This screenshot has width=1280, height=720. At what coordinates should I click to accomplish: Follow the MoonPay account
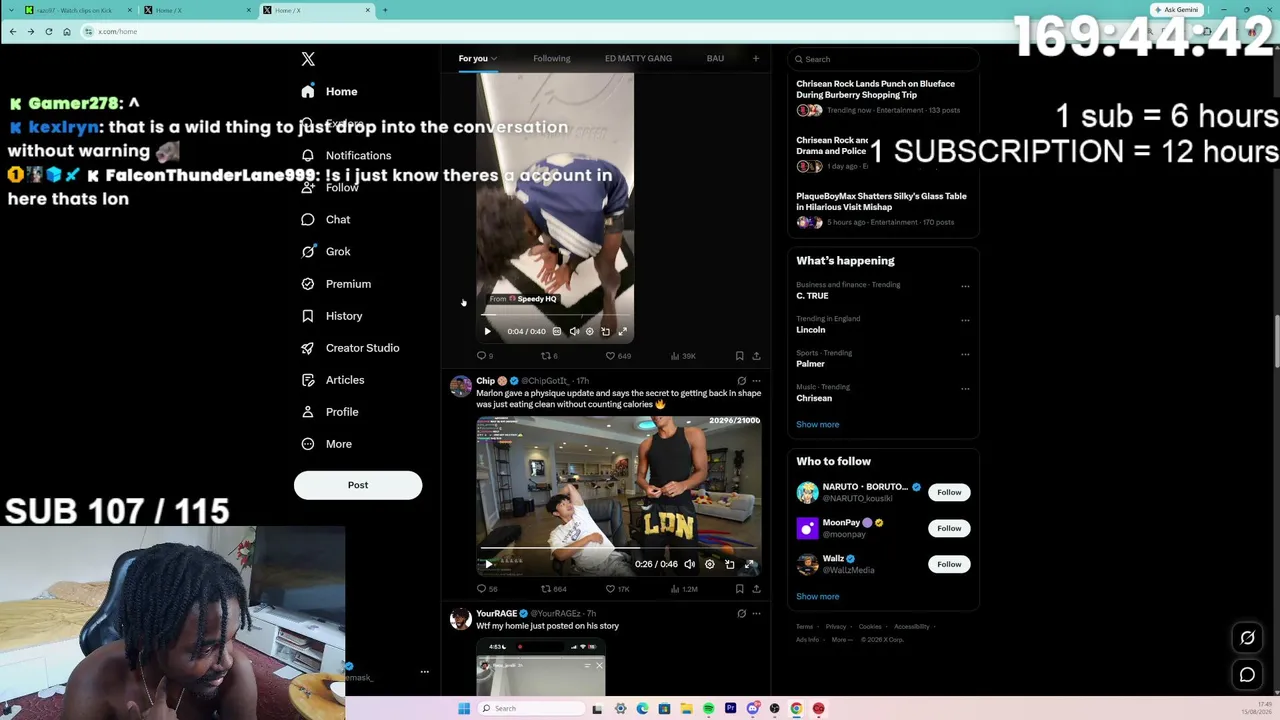tap(949, 528)
